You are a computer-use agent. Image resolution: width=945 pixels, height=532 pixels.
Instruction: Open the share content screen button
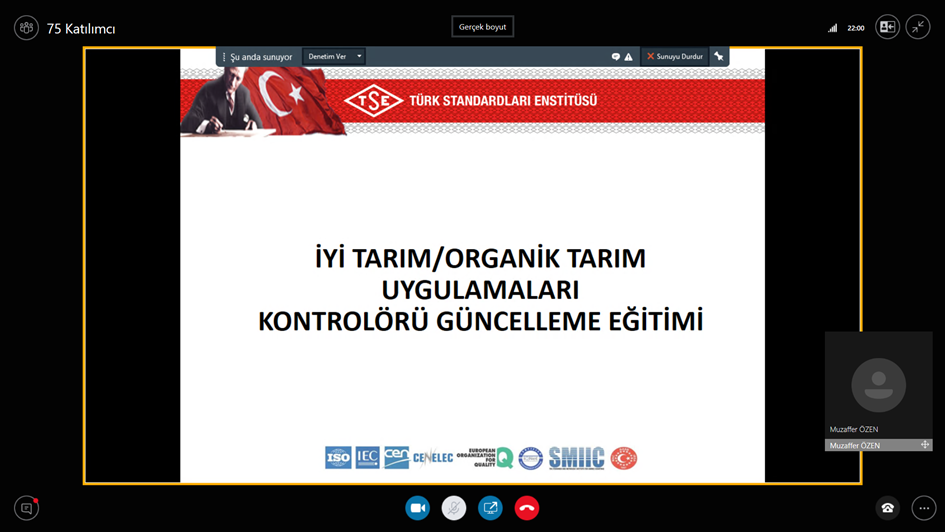pos(490,508)
